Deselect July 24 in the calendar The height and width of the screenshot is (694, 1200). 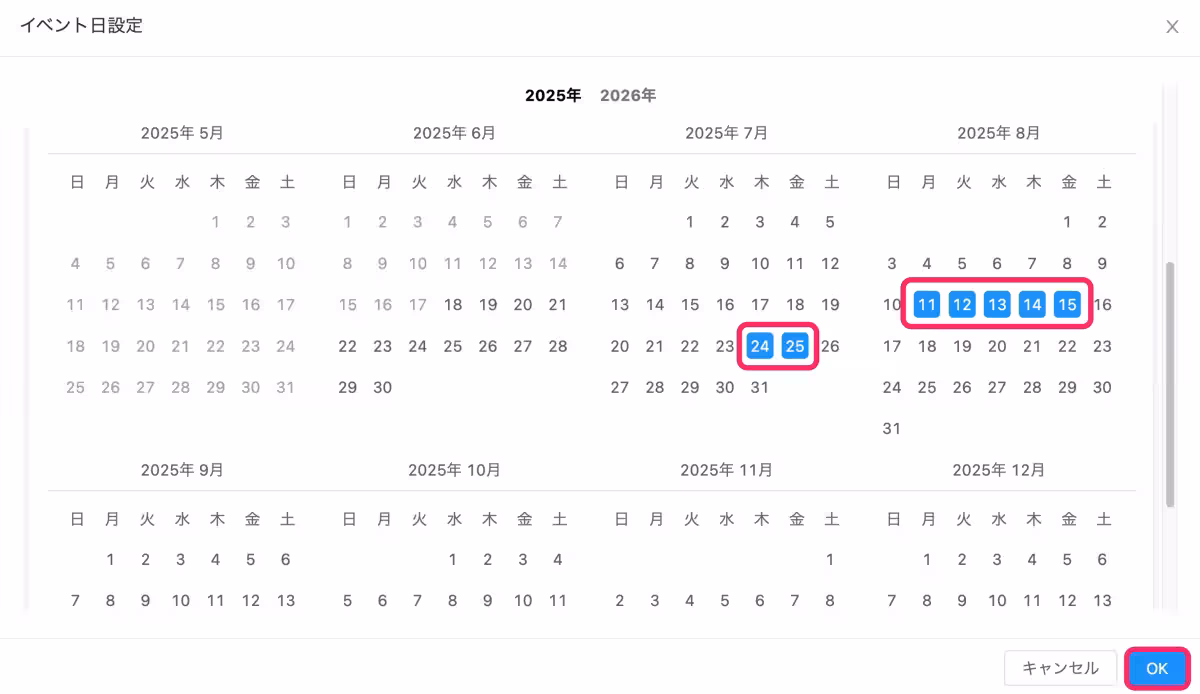[760, 346]
